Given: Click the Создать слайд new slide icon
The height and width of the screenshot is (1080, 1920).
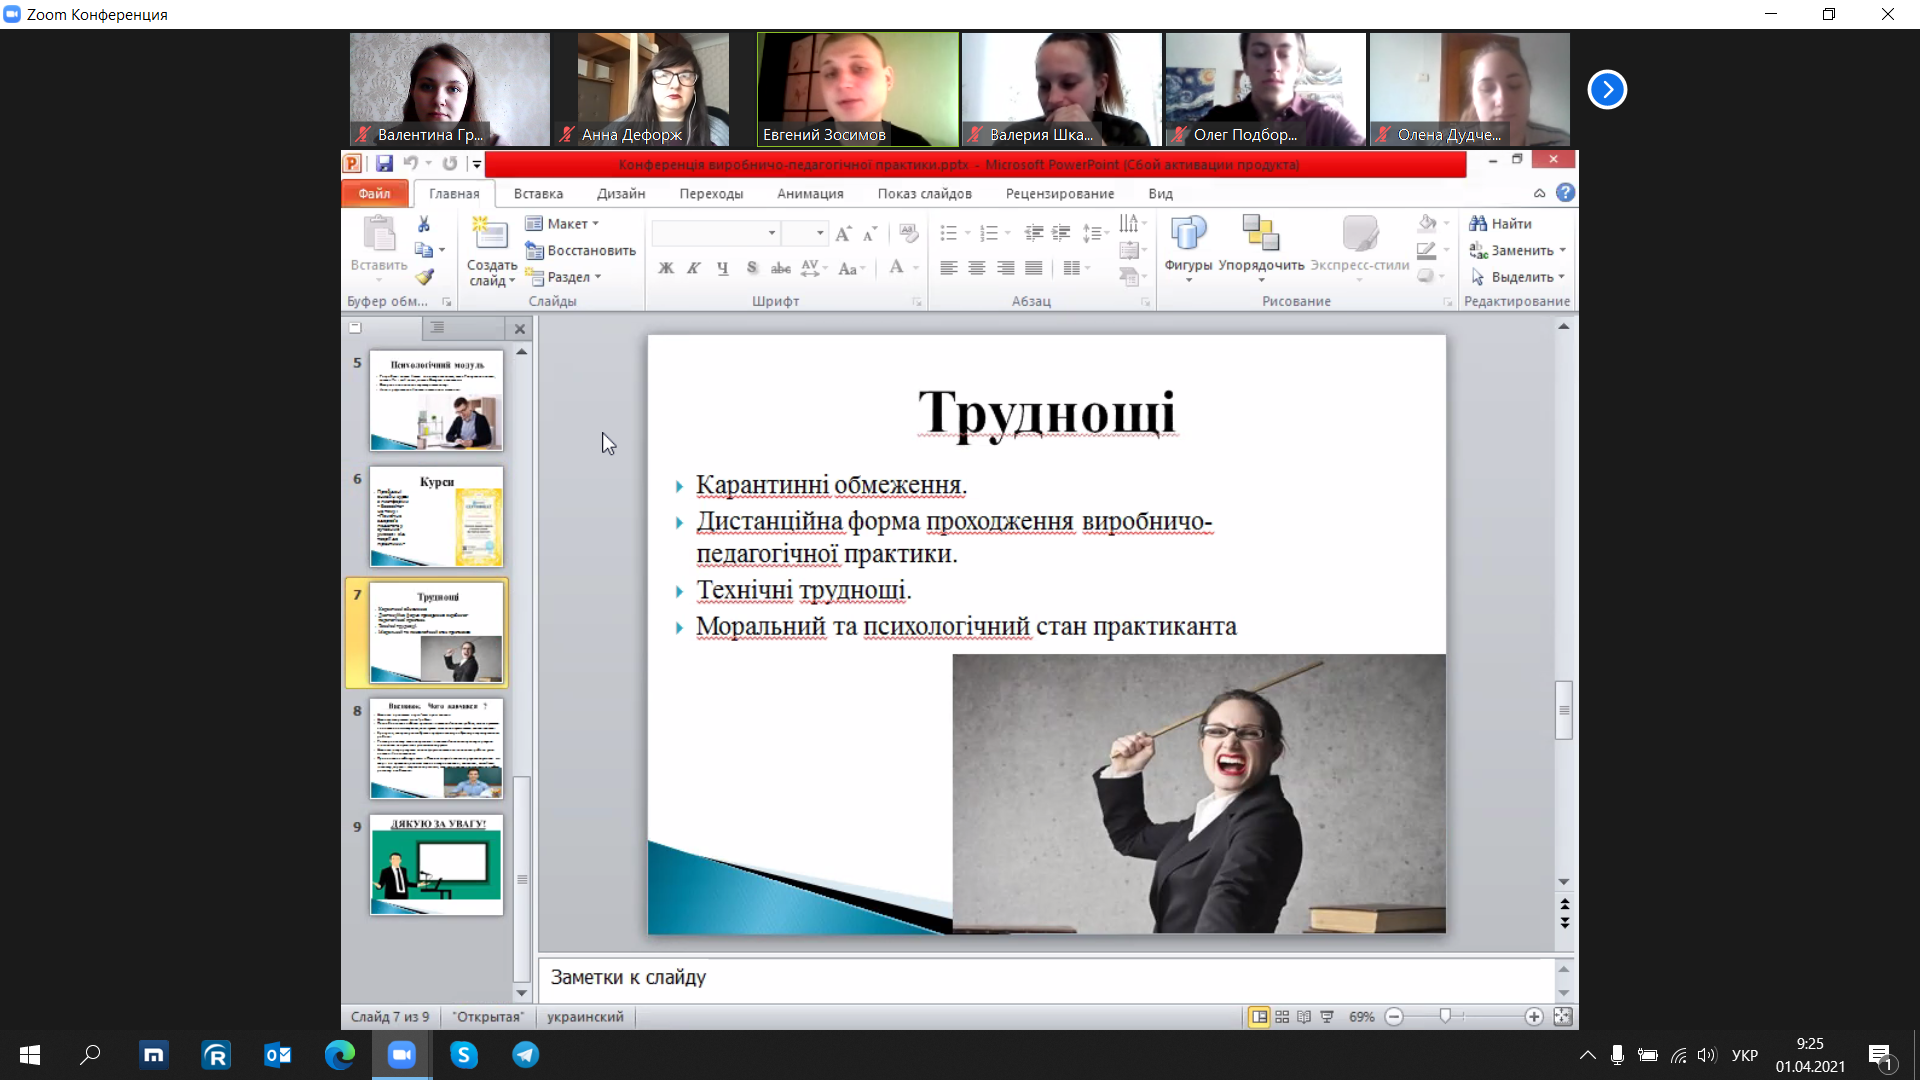Looking at the screenshot, I should click(490, 235).
